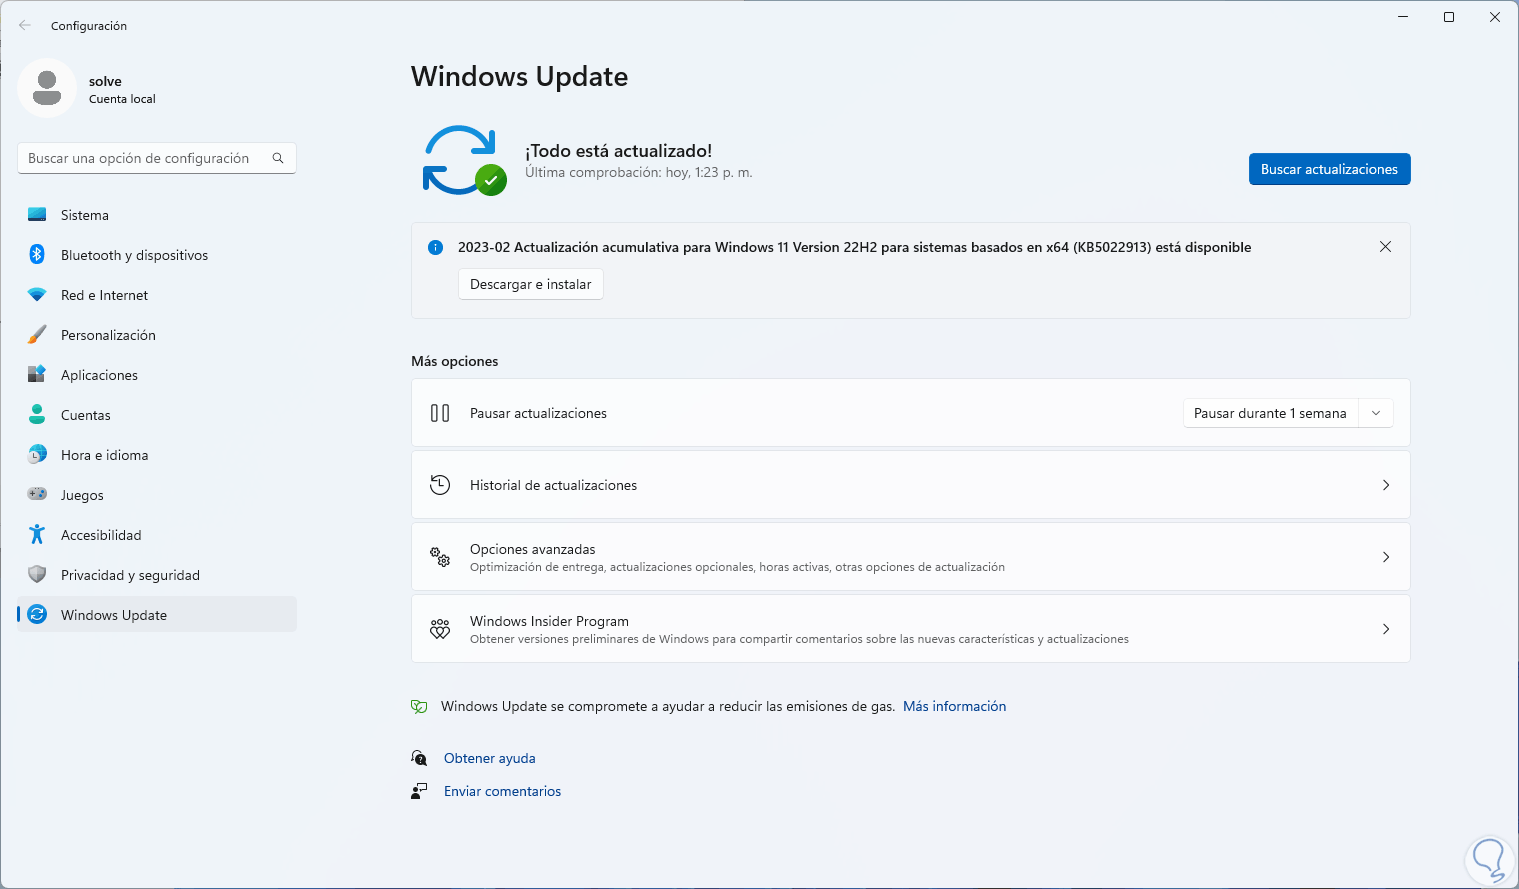Go to Sistema settings section
Viewport: 1519px width, 889px height.
pos(85,215)
